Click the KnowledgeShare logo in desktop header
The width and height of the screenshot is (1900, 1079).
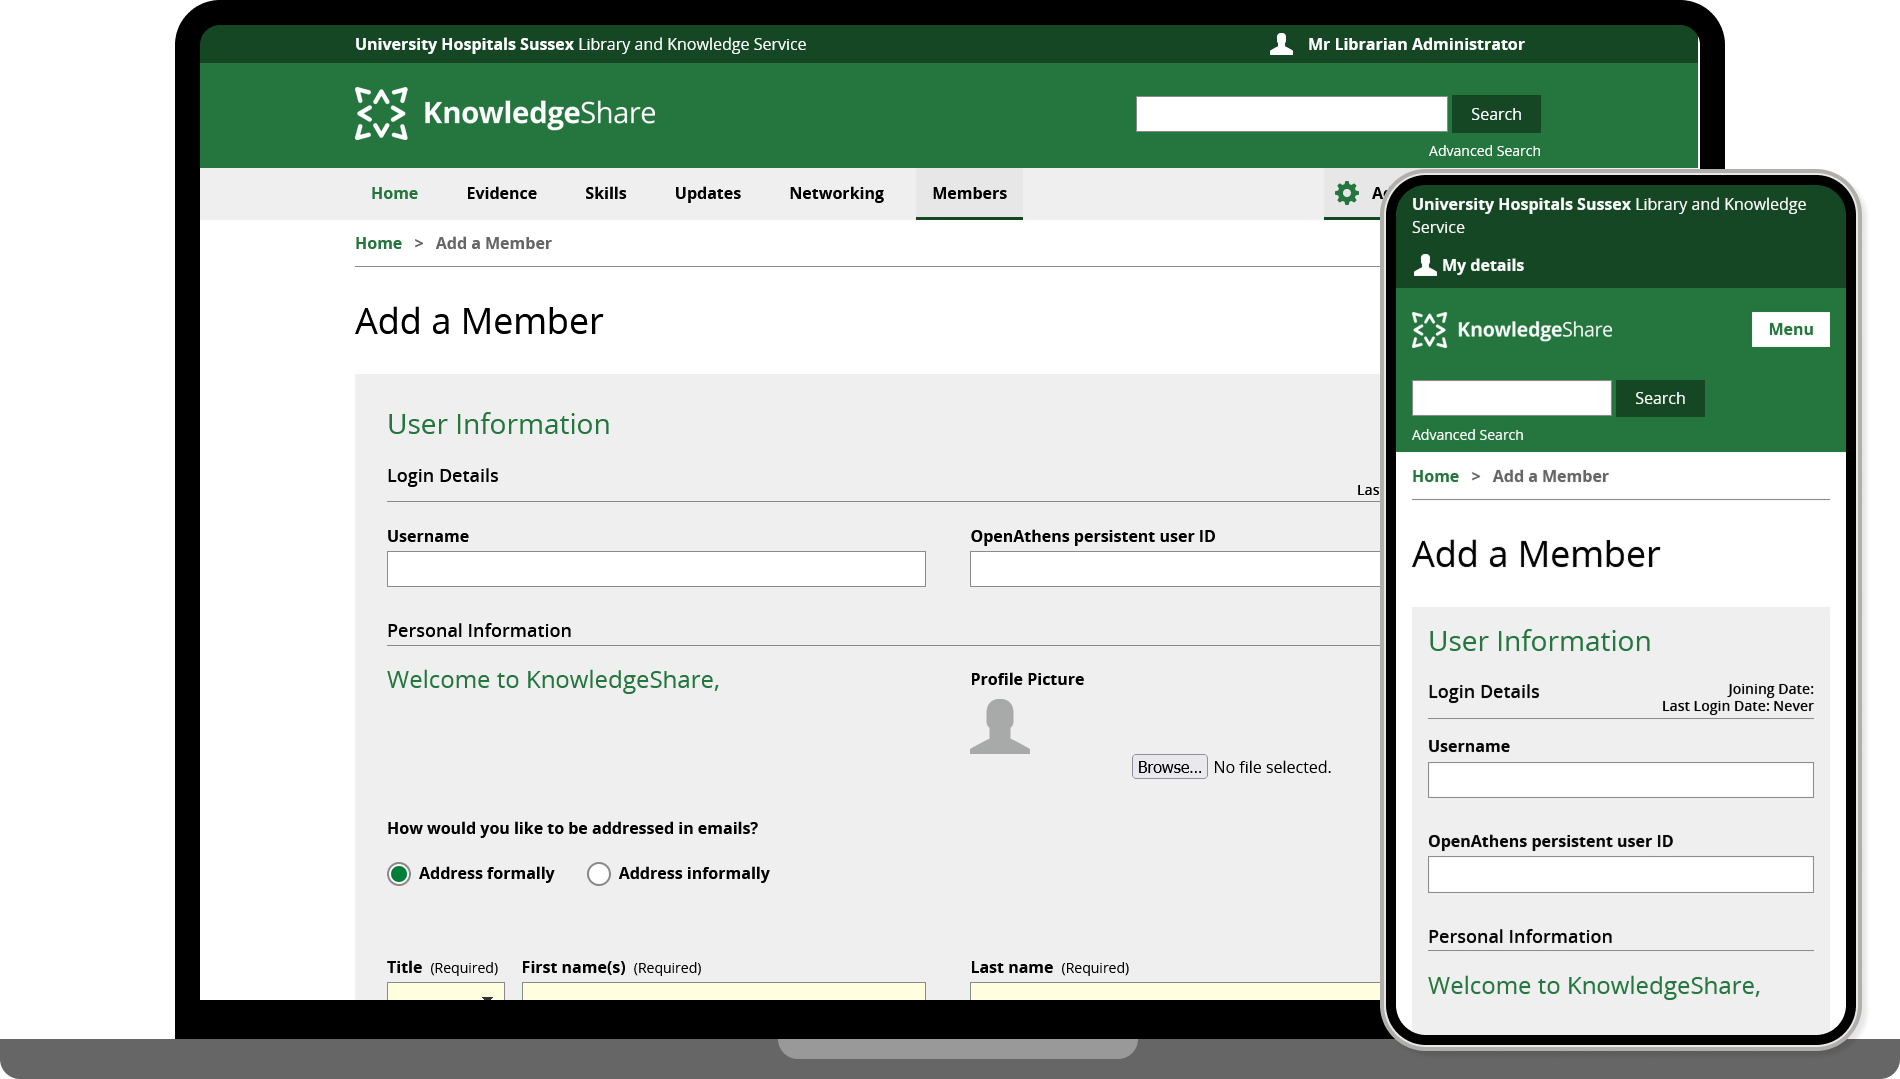coord(505,113)
